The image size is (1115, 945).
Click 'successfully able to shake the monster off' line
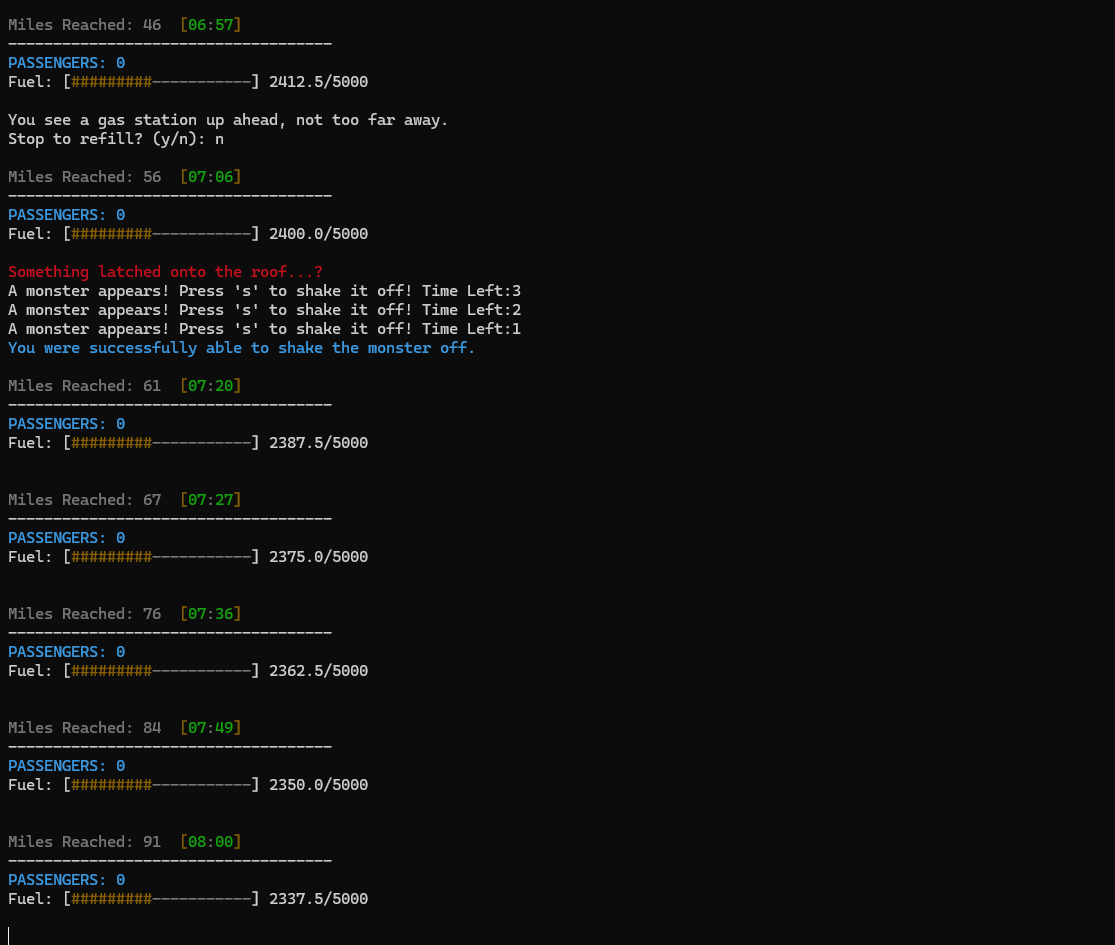click(x=241, y=348)
